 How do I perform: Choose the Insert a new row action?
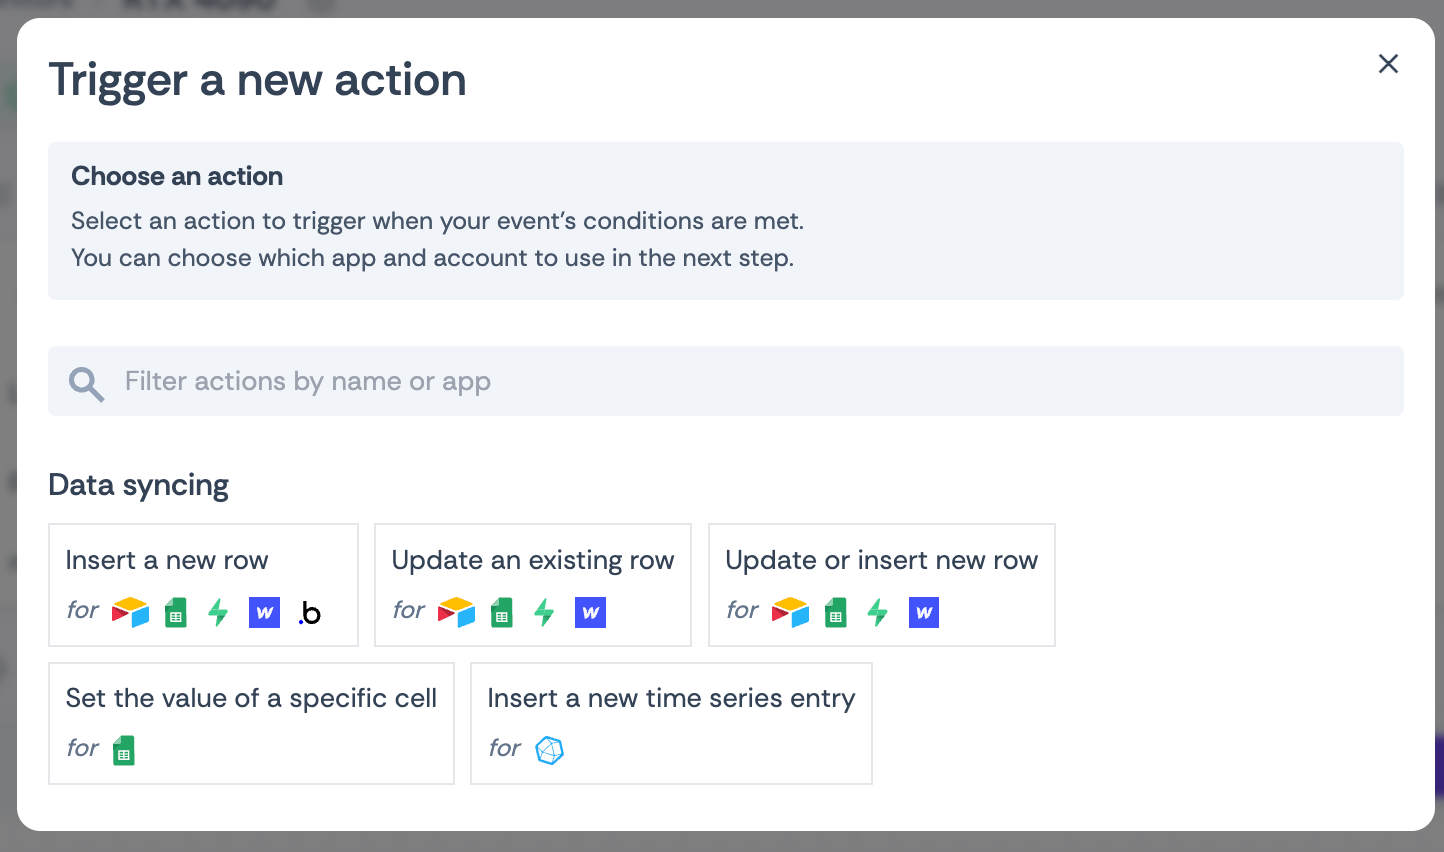tap(167, 560)
